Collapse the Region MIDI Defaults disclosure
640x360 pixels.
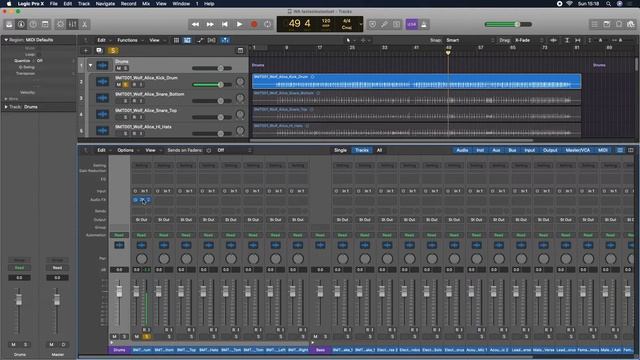(x=6, y=40)
